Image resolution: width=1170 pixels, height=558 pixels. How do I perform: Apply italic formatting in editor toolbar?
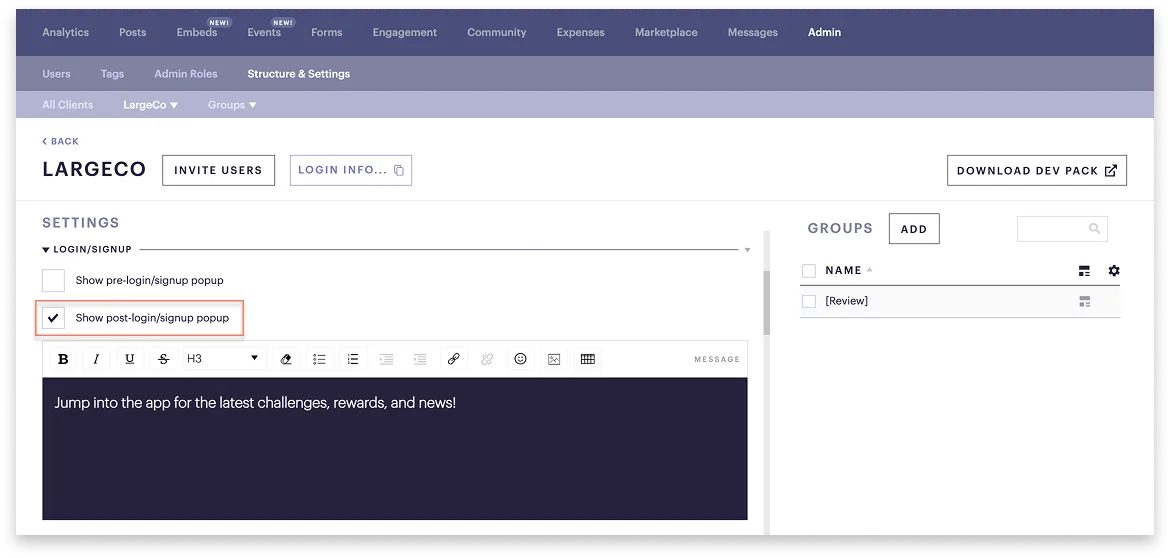click(x=96, y=359)
